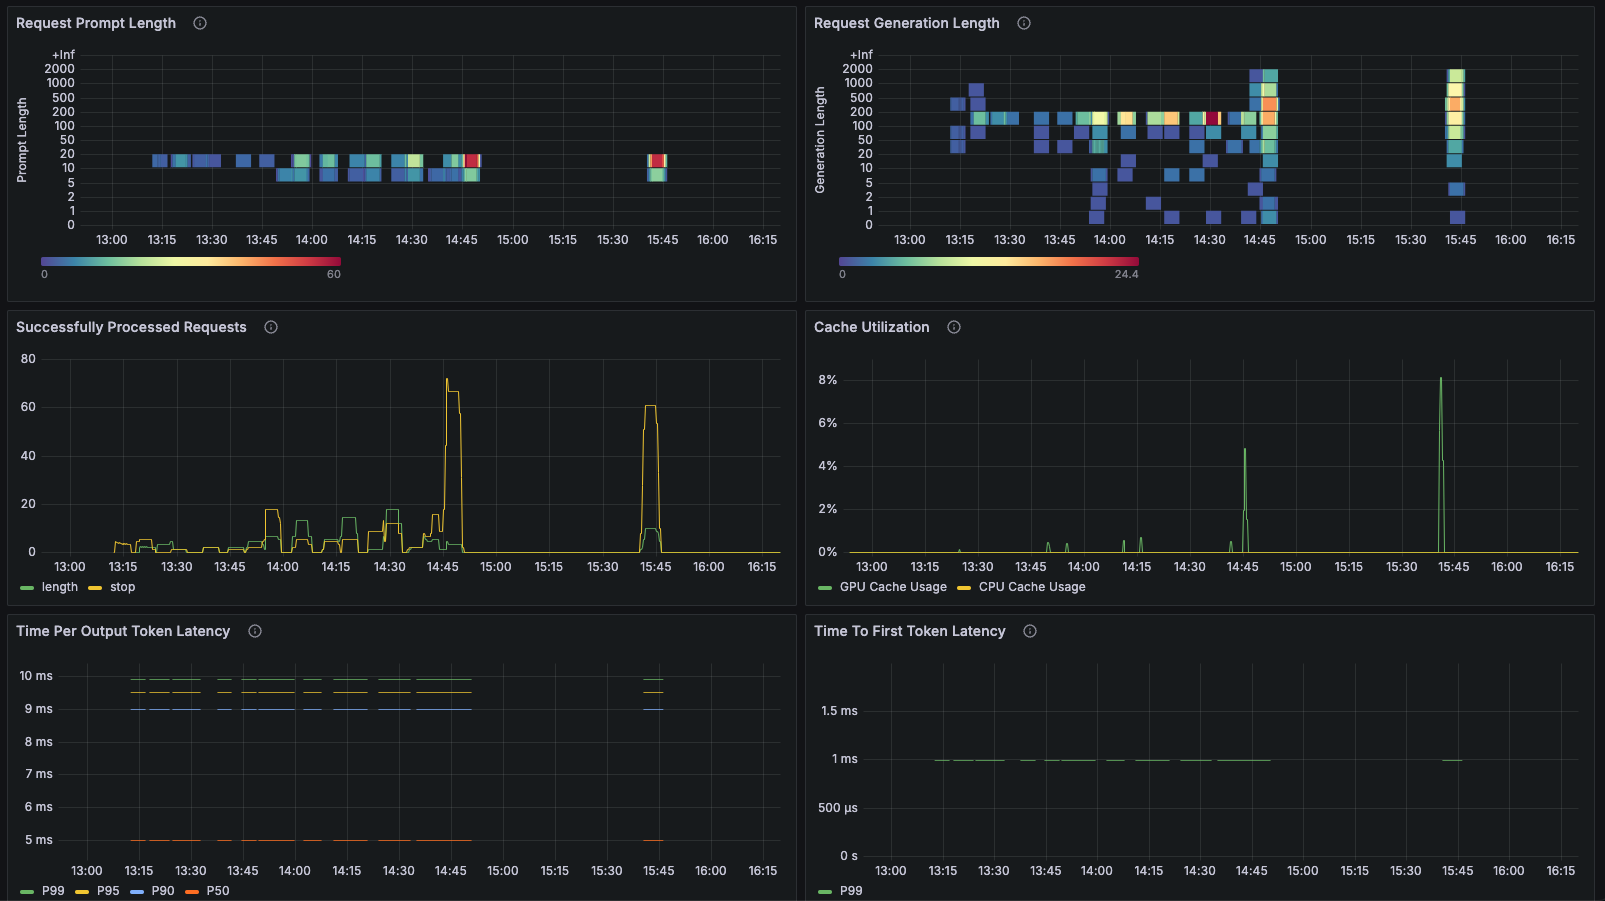Click Prompt Length heatmap color scale bar
1605x901 pixels.
pos(191,261)
